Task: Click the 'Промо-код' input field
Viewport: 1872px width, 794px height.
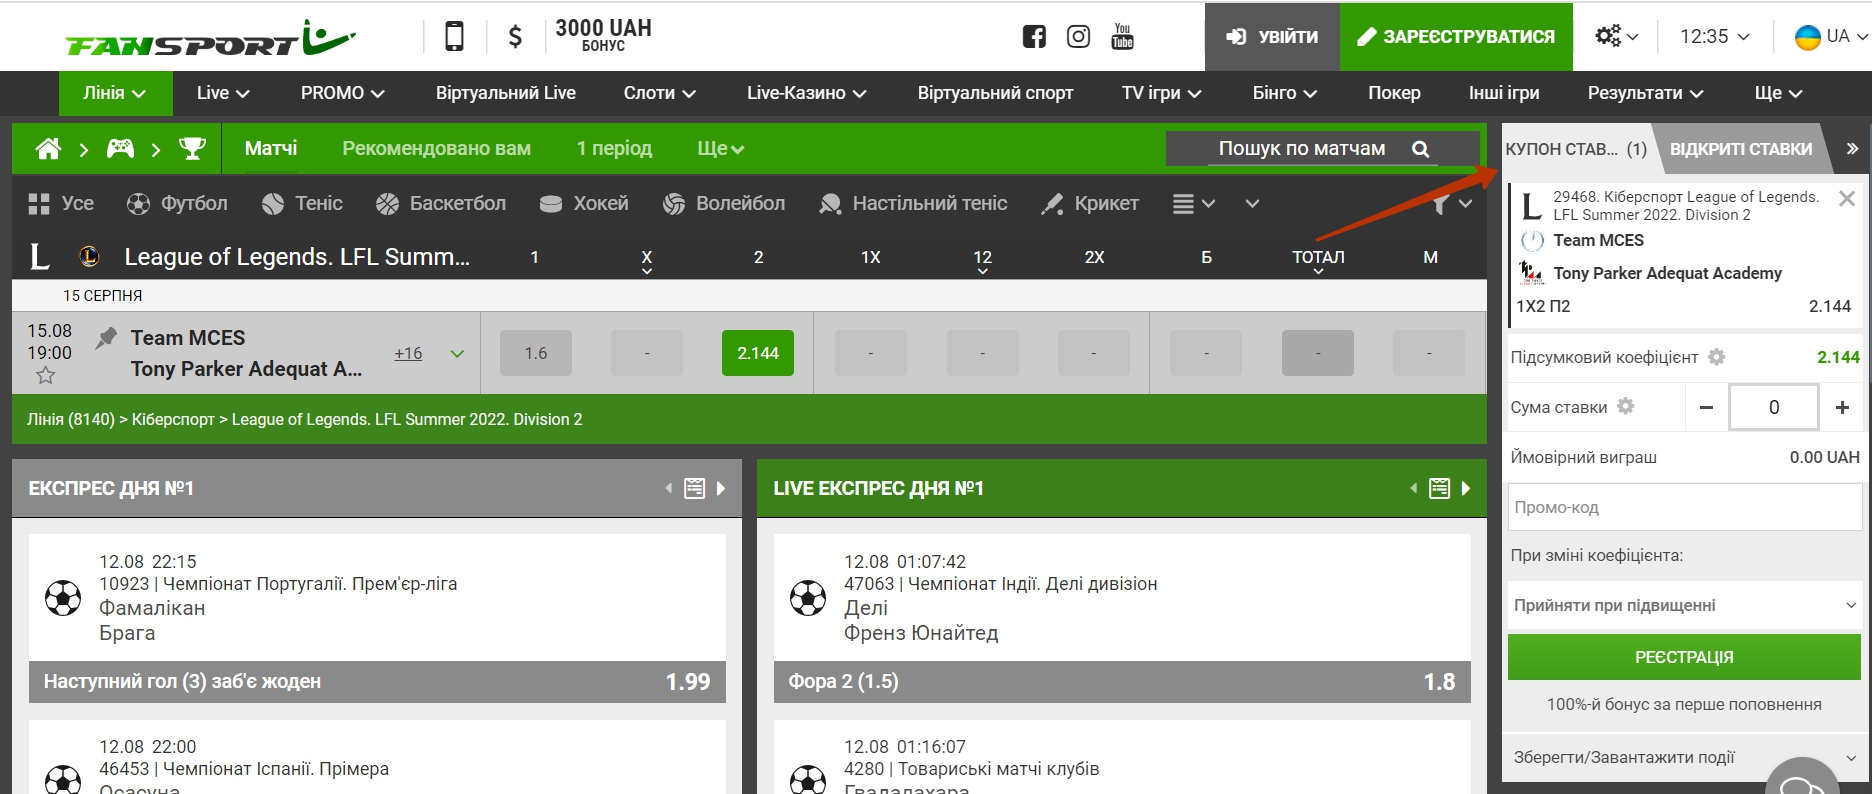Action: pos(1684,507)
